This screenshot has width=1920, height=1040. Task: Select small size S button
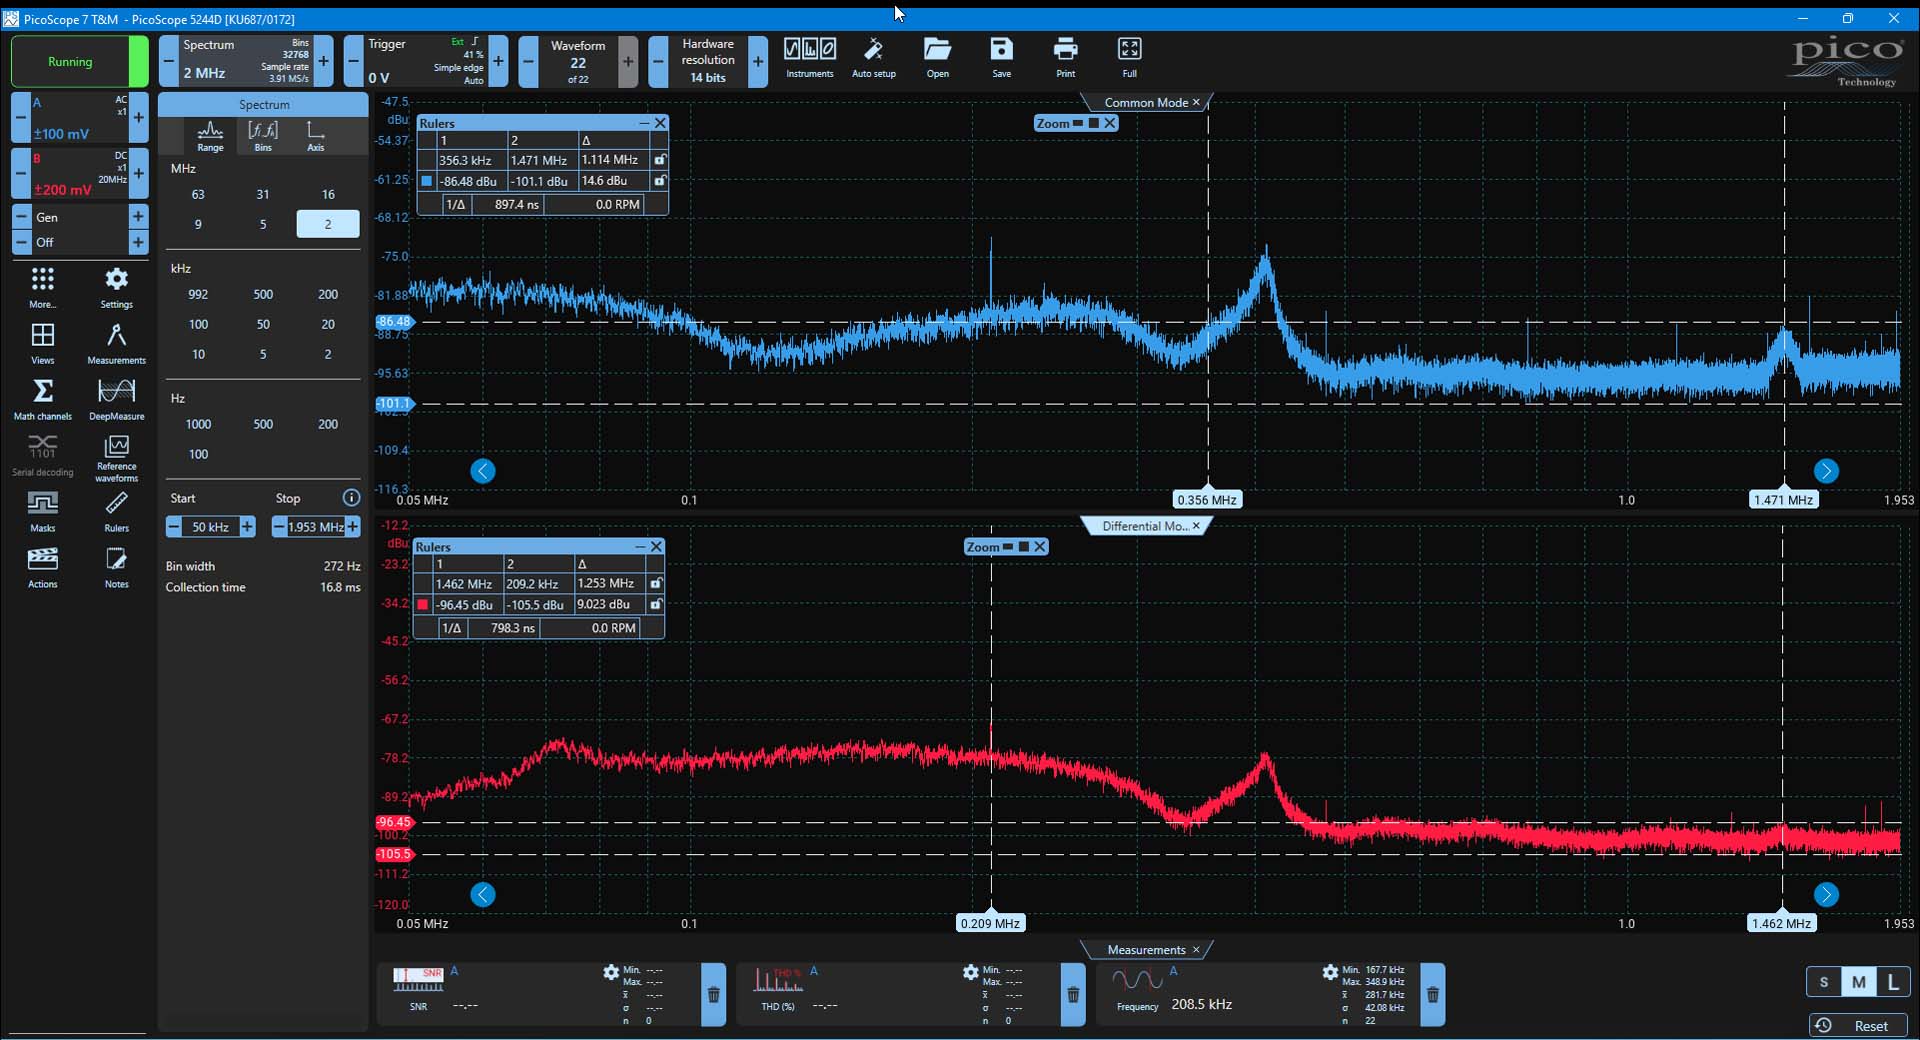point(1823,982)
